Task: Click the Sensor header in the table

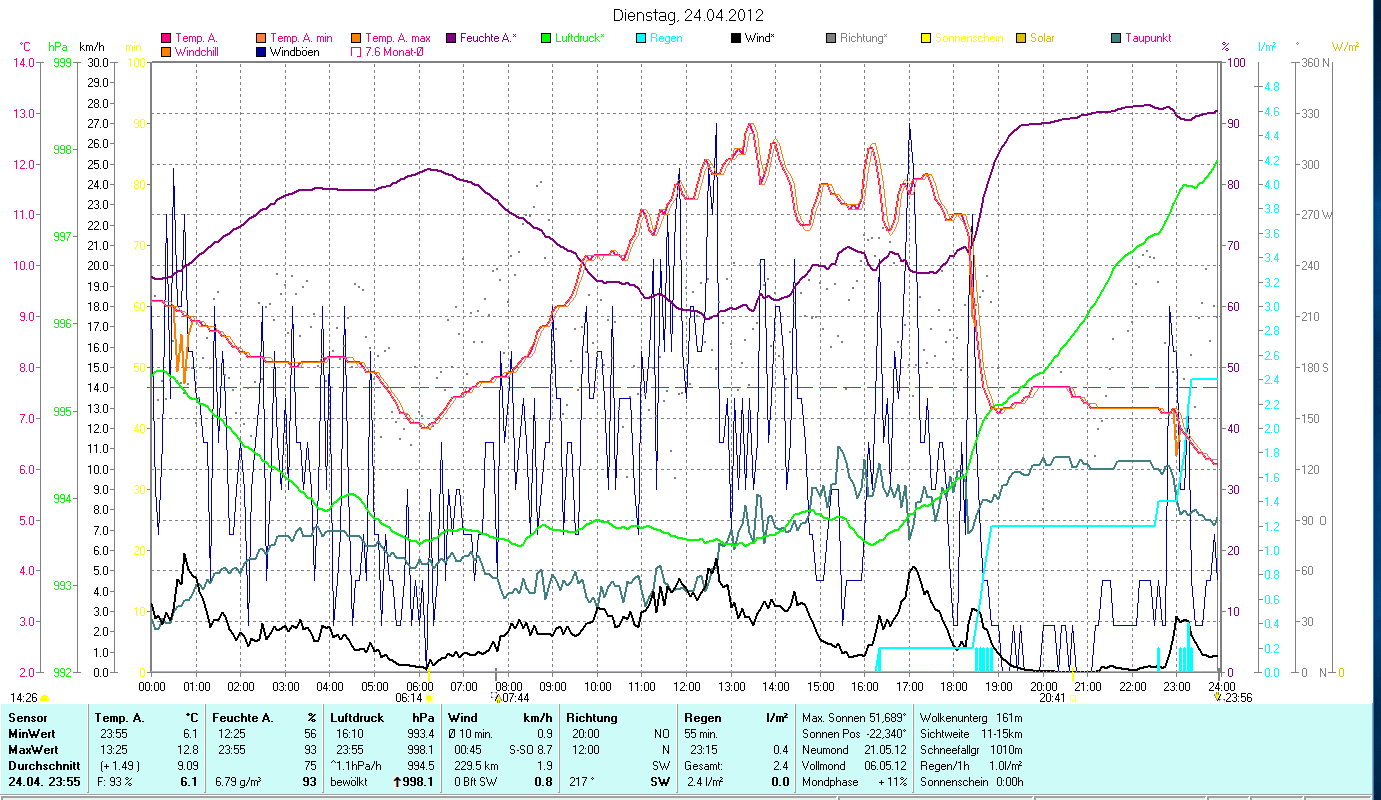Action: tap(26, 718)
